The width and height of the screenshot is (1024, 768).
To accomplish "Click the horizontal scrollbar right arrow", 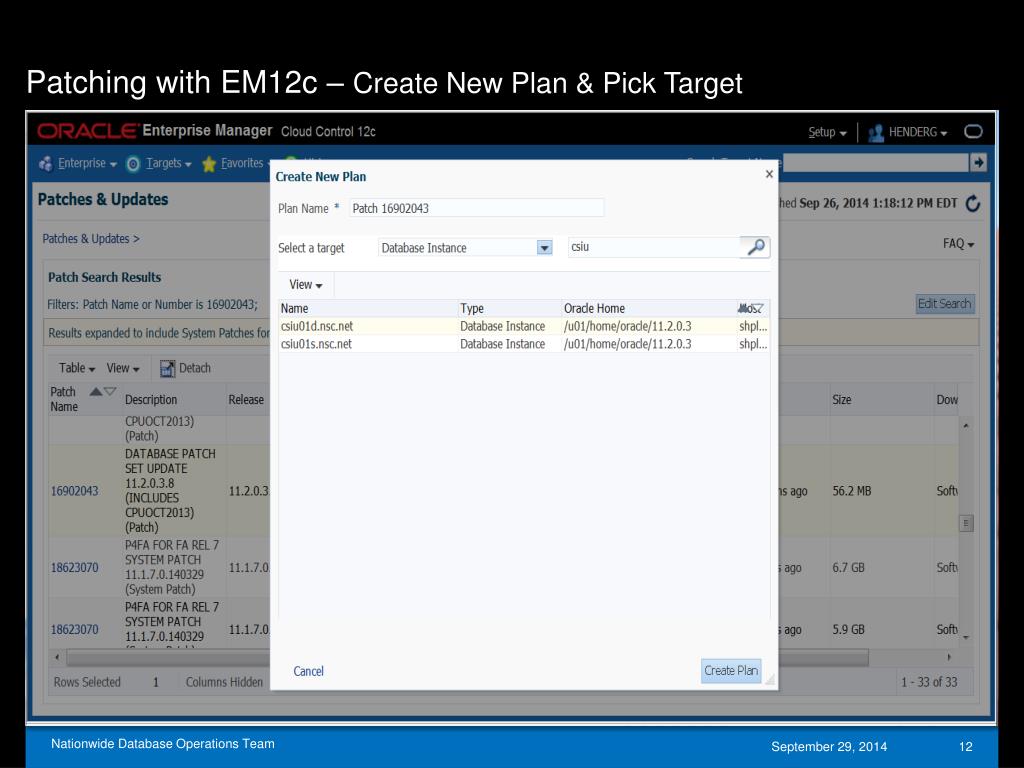I will [949, 657].
